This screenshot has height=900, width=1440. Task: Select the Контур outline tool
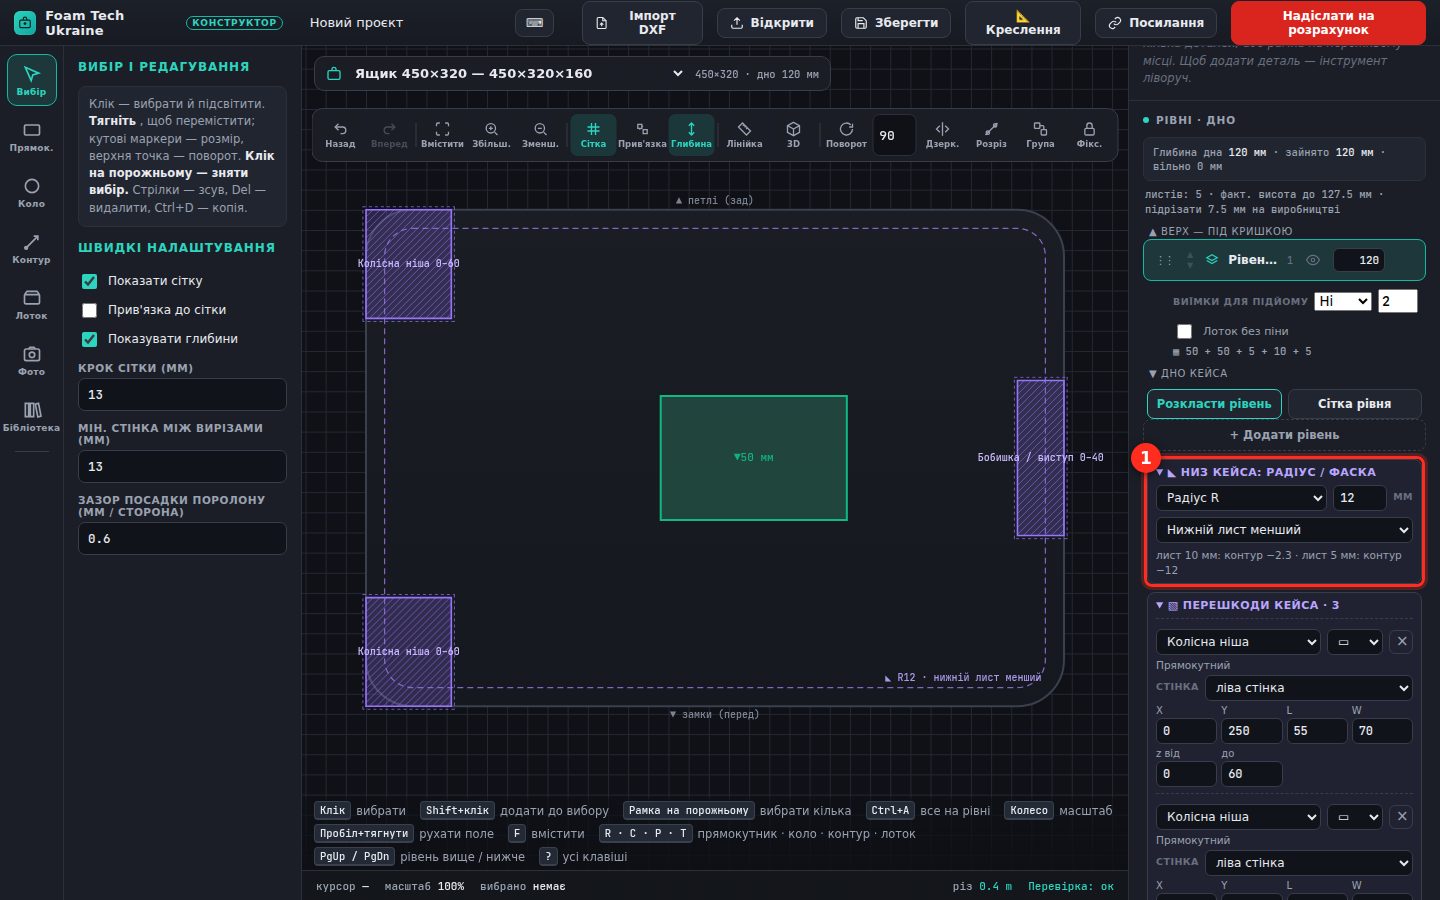(31, 249)
